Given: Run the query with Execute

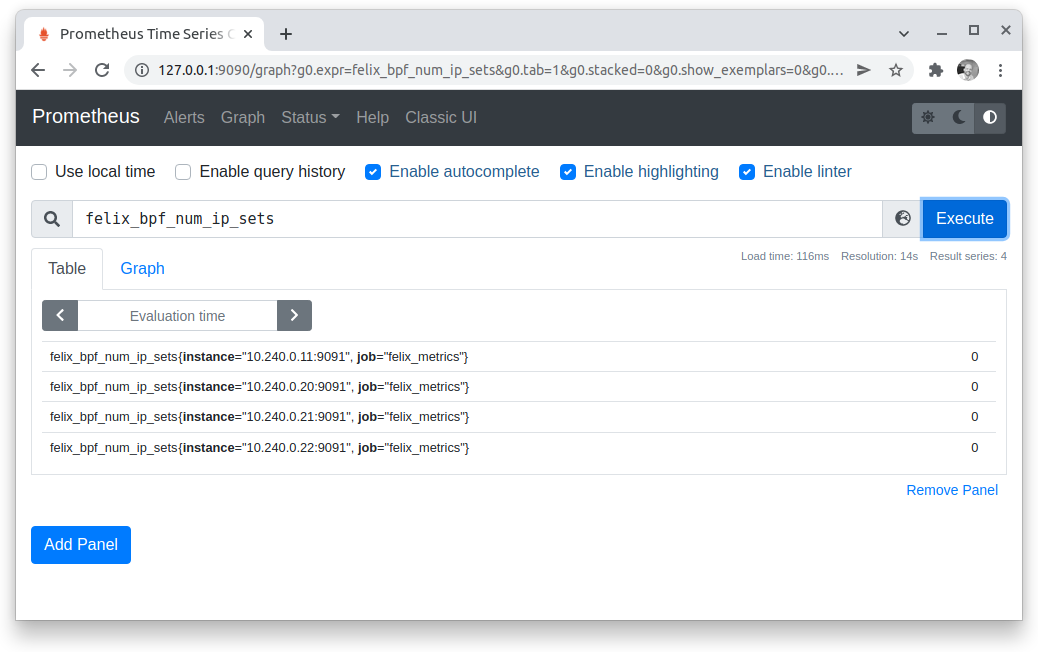Looking at the screenshot, I should click(965, 218).
